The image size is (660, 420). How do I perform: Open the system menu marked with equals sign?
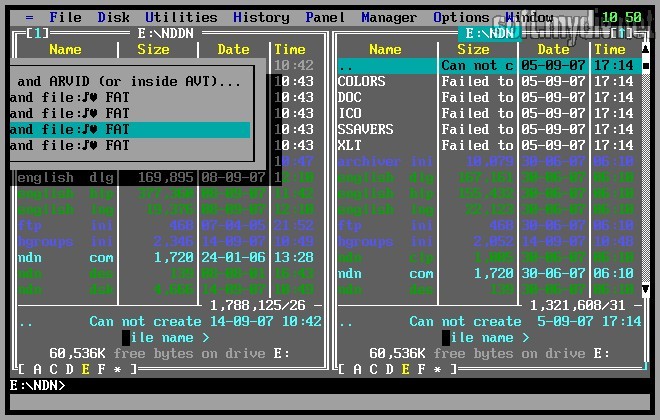pyautogui.click(x=29, y=18)
